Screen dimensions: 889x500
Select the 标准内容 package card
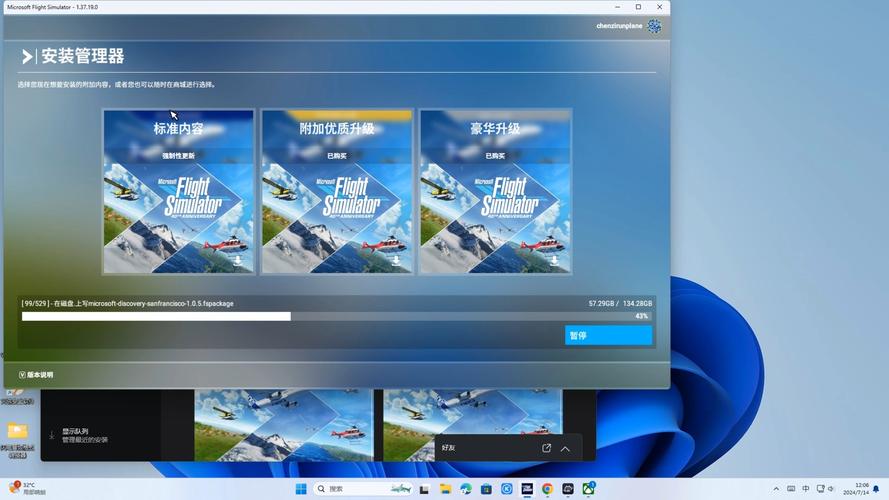[x=179, y=192]
